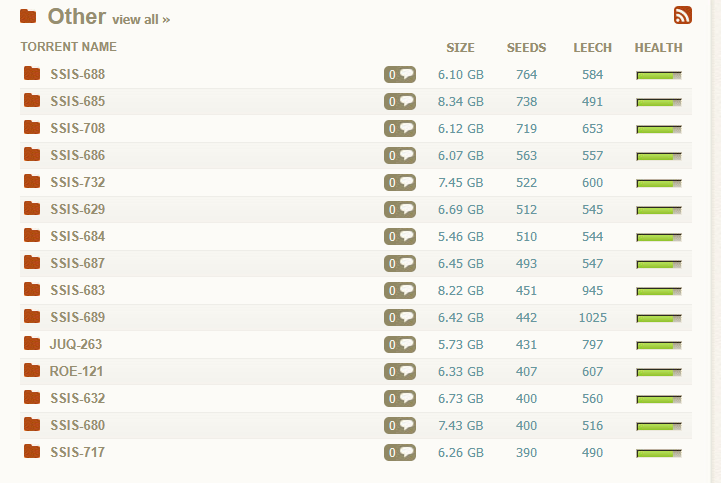Image resolution: width=721 pixels, height=483 pixels.
Task: Open the RSS feed icon for Other
Action: (683, 15)
